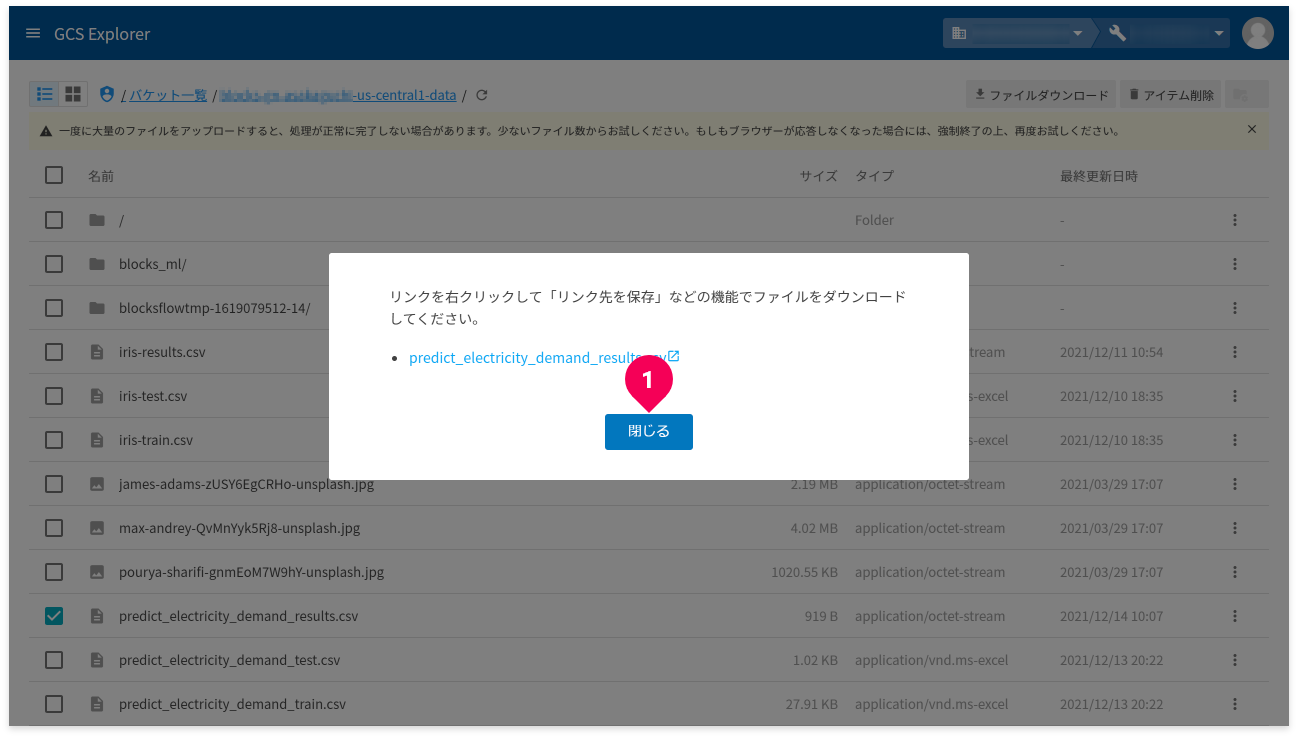This screenshot has width=1298, height=738.
Task: Open more options for iris-train.csv row
Action: tap(1235, 440)
